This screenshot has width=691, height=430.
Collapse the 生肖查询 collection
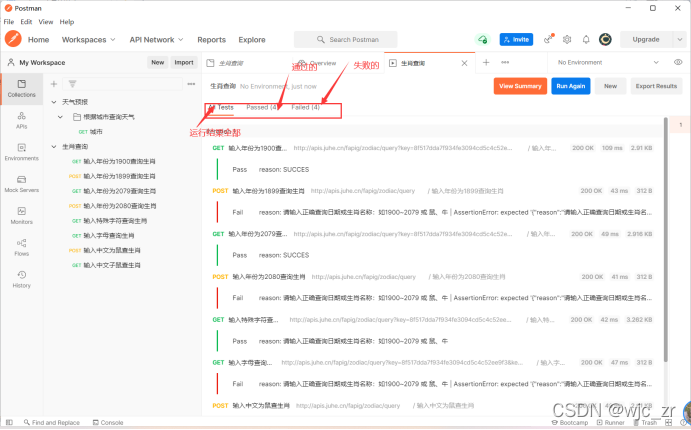[54, 146]
